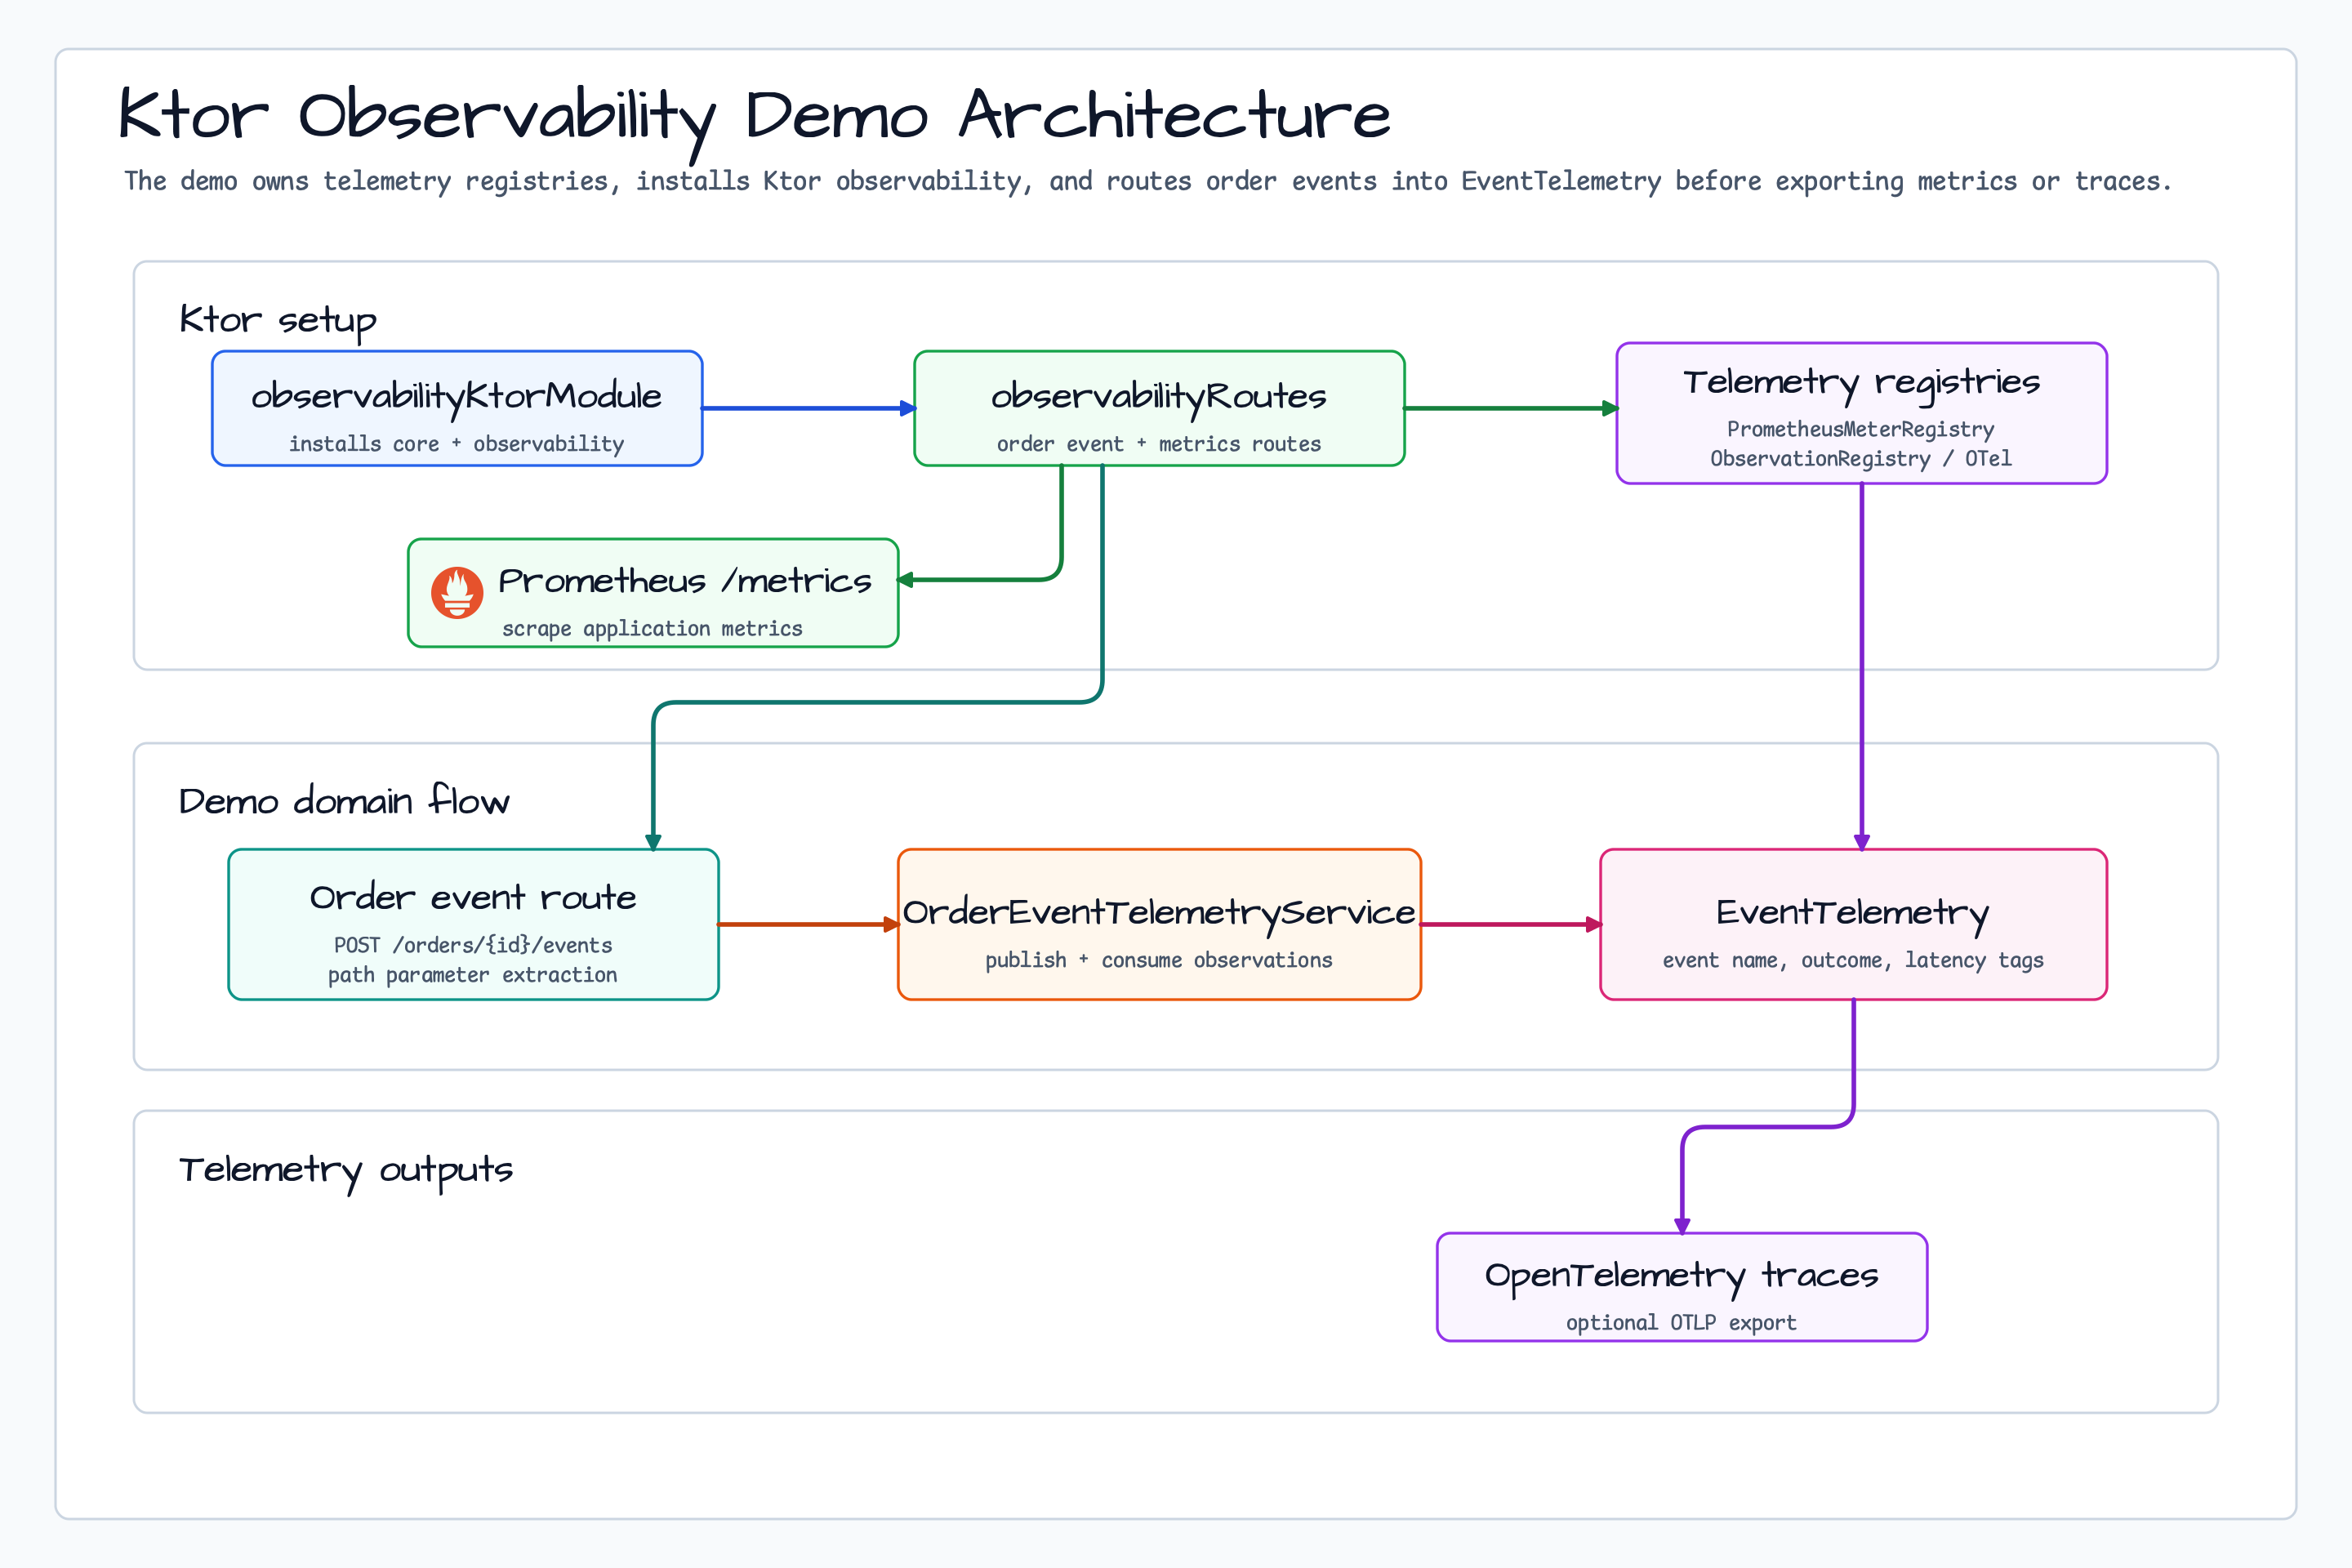Image resolution: width=2352 pixels, height=1568 pixels.
Task: Click the 'Demo domain flow' group label
Action: 344,801
